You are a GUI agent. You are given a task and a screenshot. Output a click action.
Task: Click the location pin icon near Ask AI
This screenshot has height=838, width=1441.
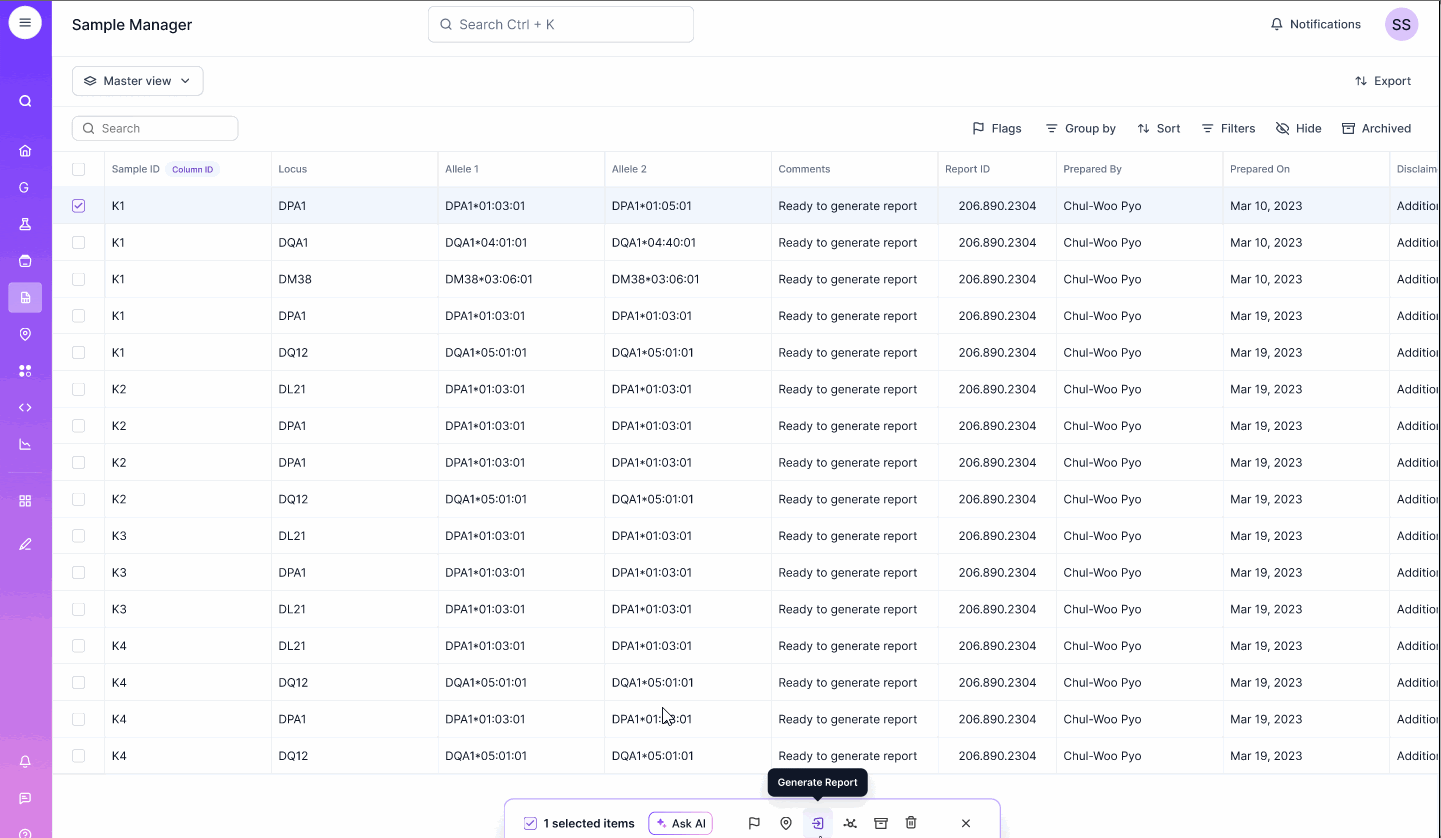[x=786, y=822]
